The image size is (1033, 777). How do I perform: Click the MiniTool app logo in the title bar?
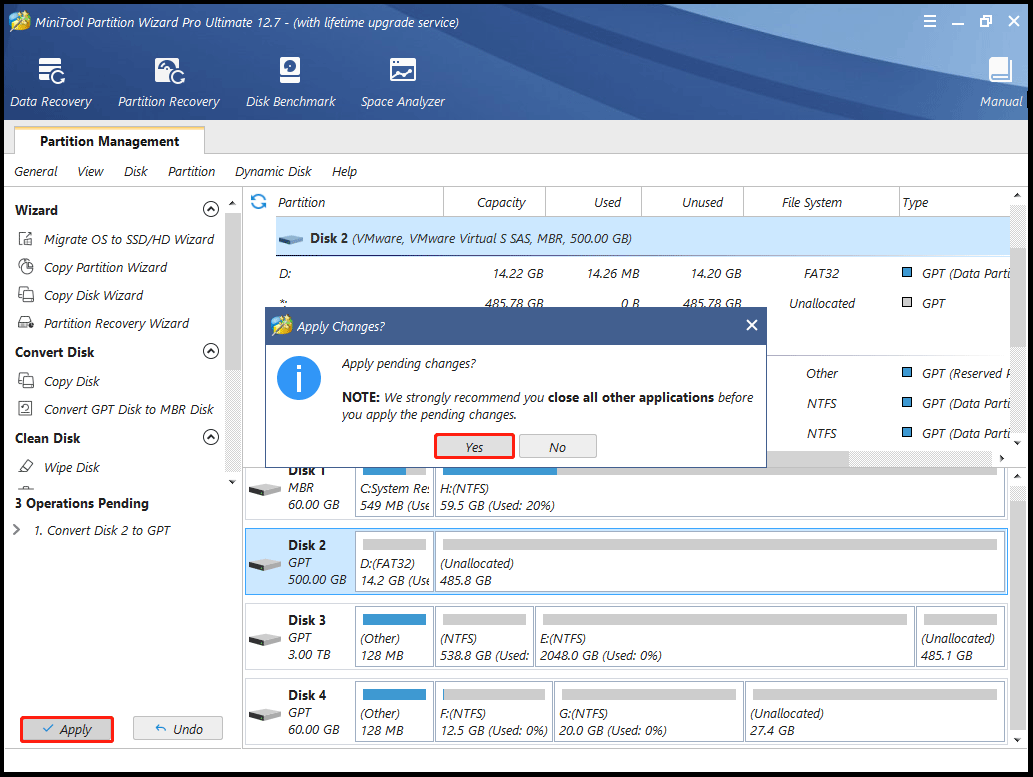click(x=19, y=21)
